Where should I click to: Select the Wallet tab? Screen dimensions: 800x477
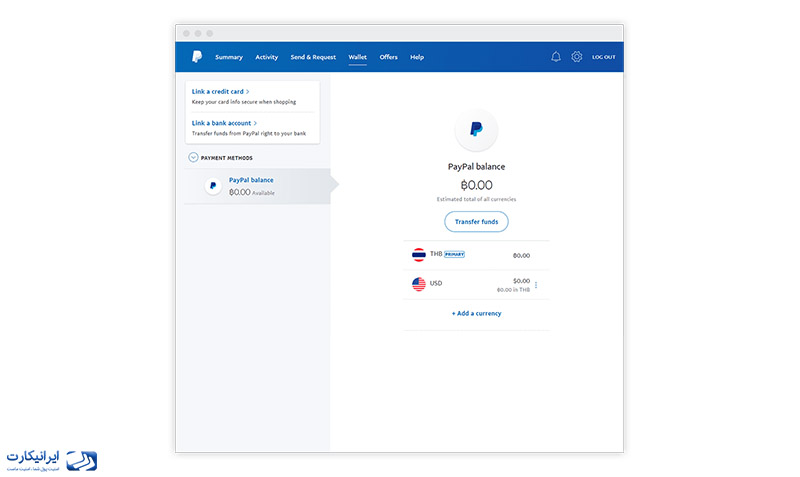click(357, 57)
